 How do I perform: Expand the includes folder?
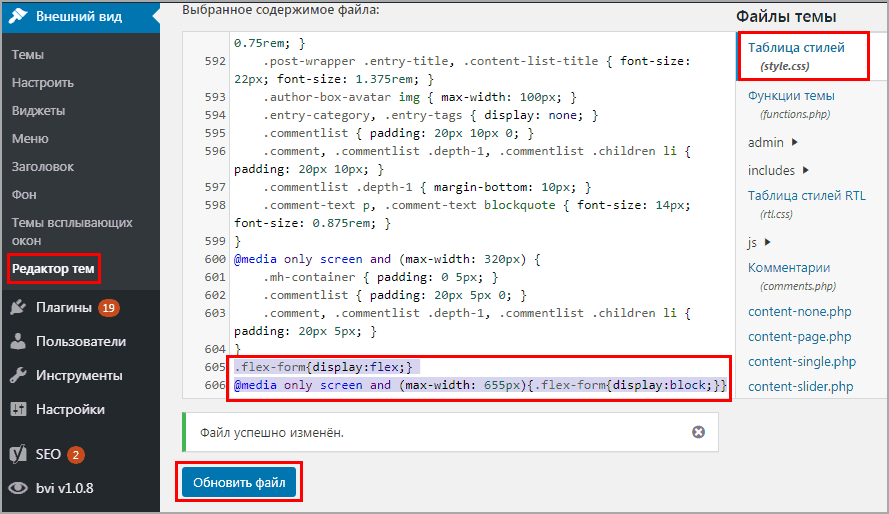pyautogui.click(x=806, y=170)
